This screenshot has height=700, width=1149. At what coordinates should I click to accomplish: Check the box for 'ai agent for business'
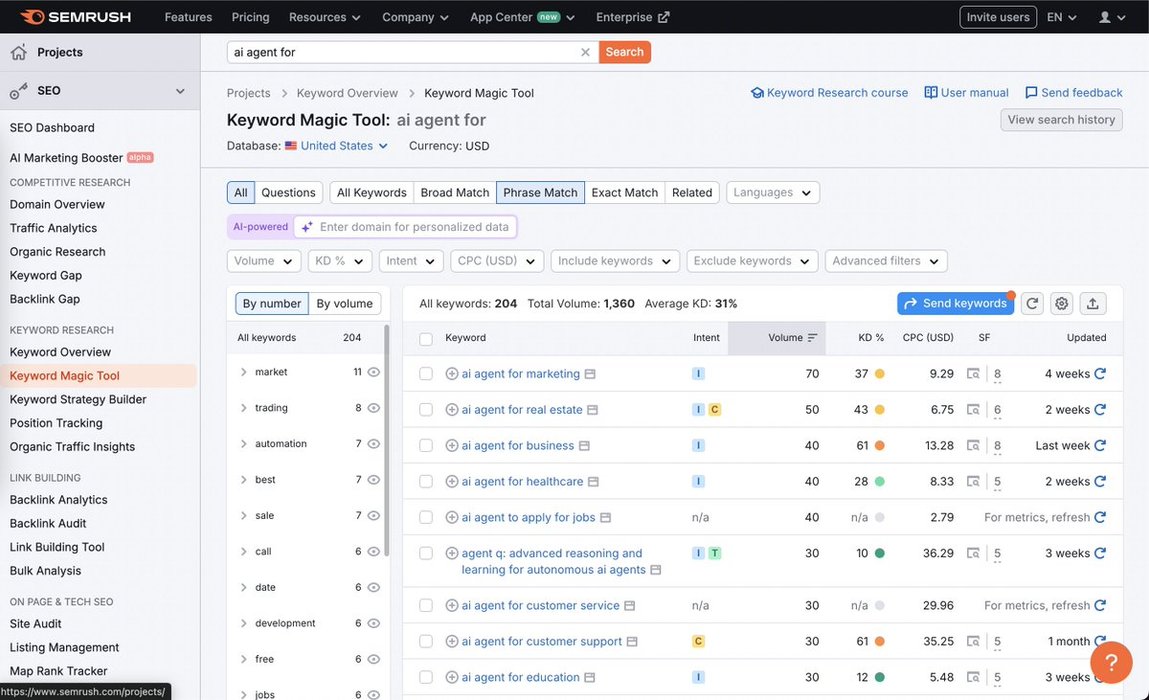(x=426, y=446)
